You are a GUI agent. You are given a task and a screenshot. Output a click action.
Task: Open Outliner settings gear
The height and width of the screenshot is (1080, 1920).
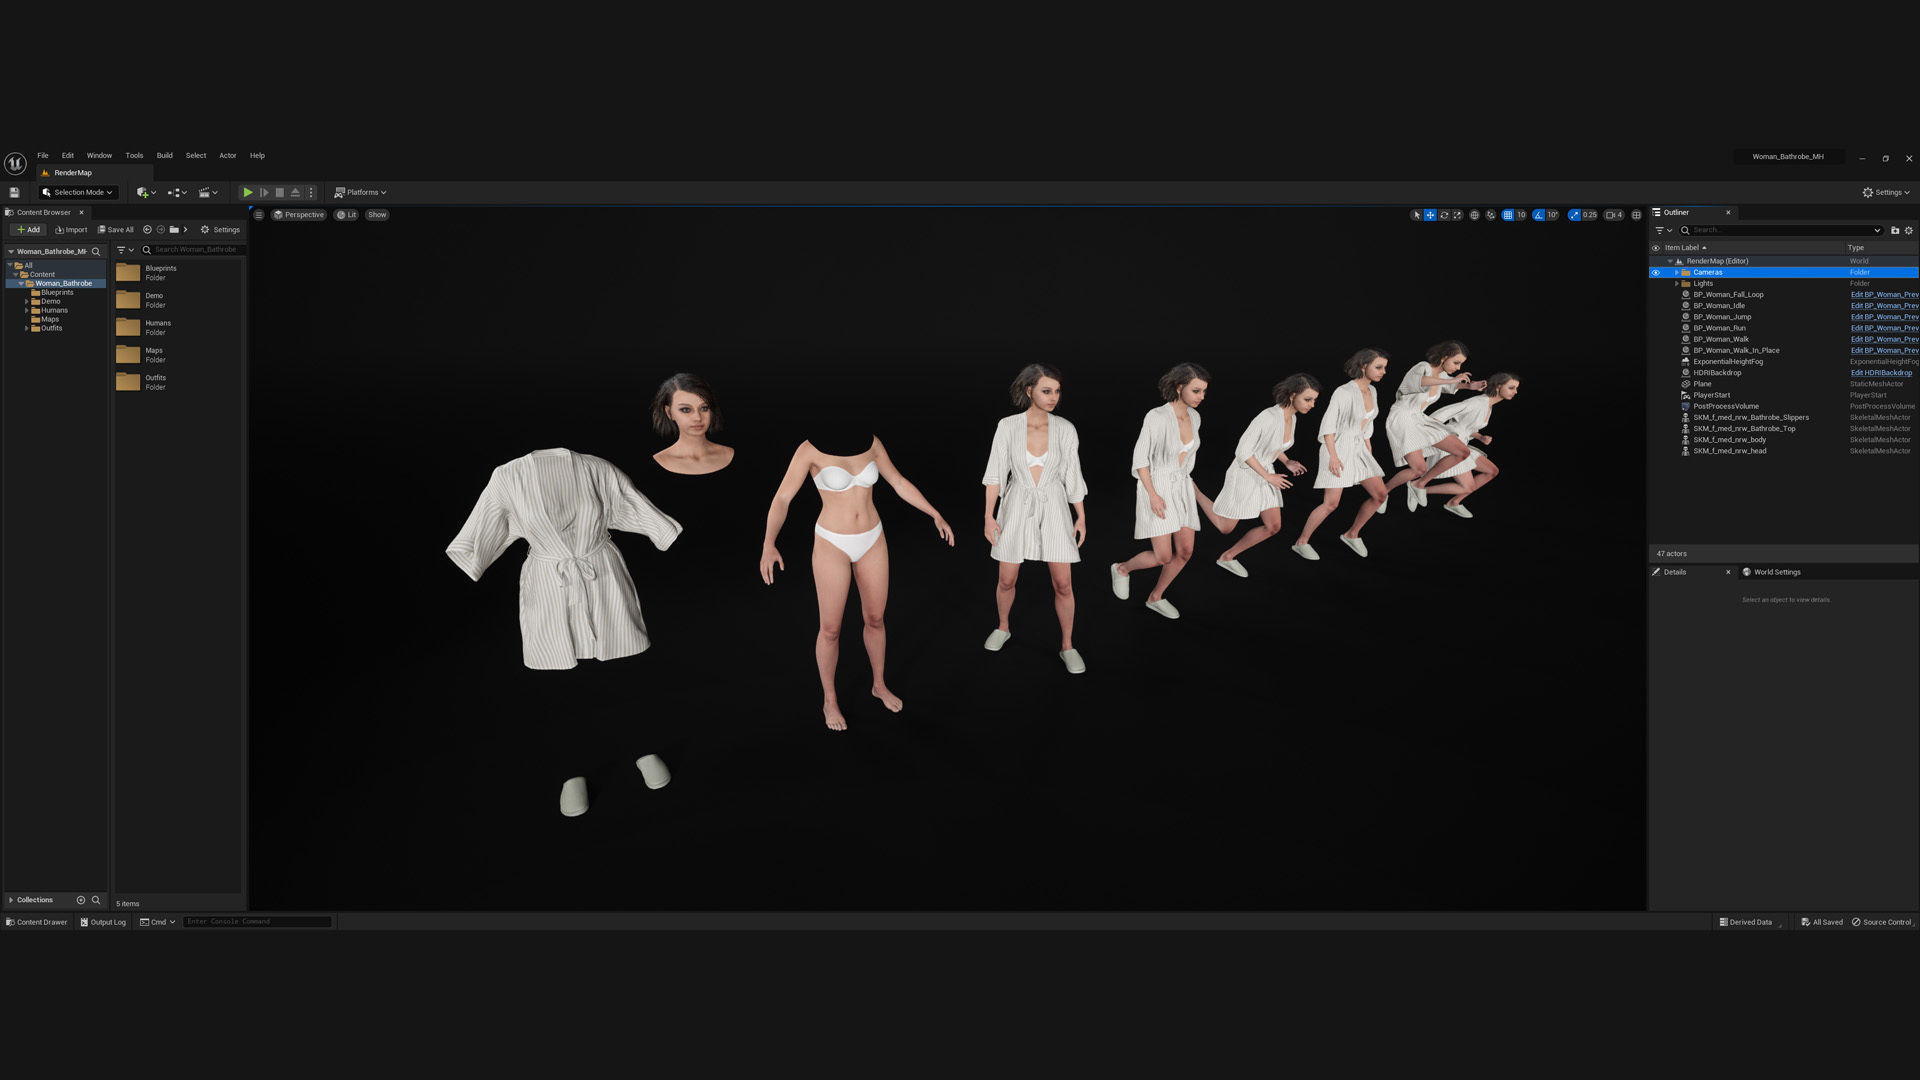pyautogui.click(x=1909, y=230)
